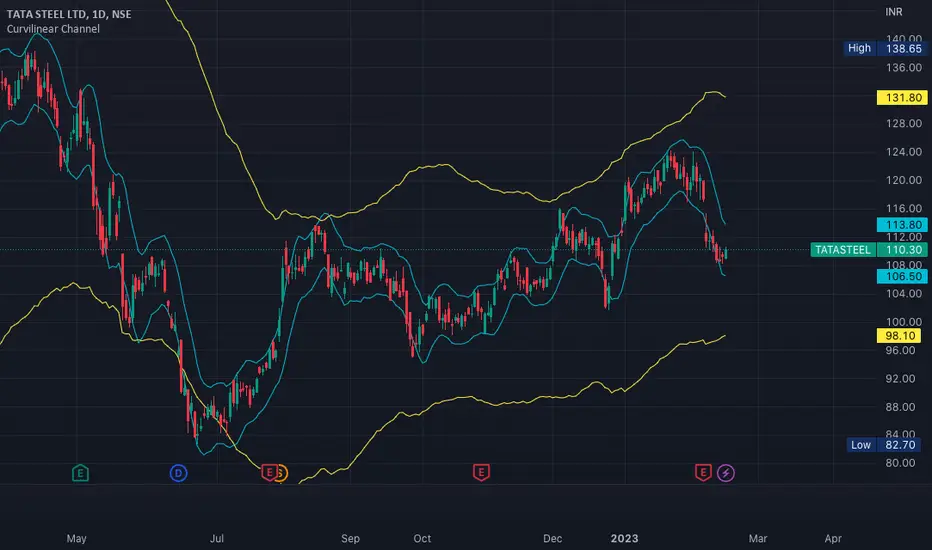Image resolution: width=932 pixels, height=550 pixels.
Task: Click 96.00 on the price axis
Action: (x=901, y=350)
